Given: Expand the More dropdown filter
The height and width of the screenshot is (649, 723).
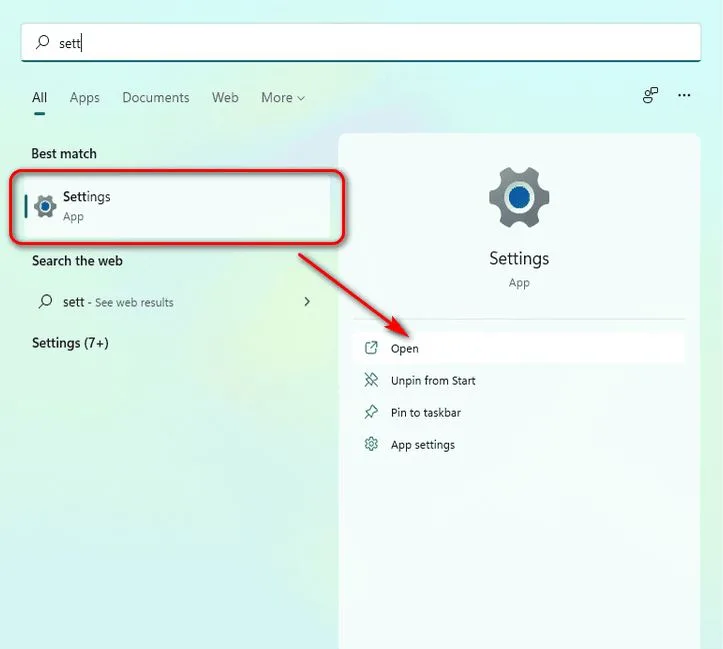Looking at the screenshot, I should tap(283, 98).
